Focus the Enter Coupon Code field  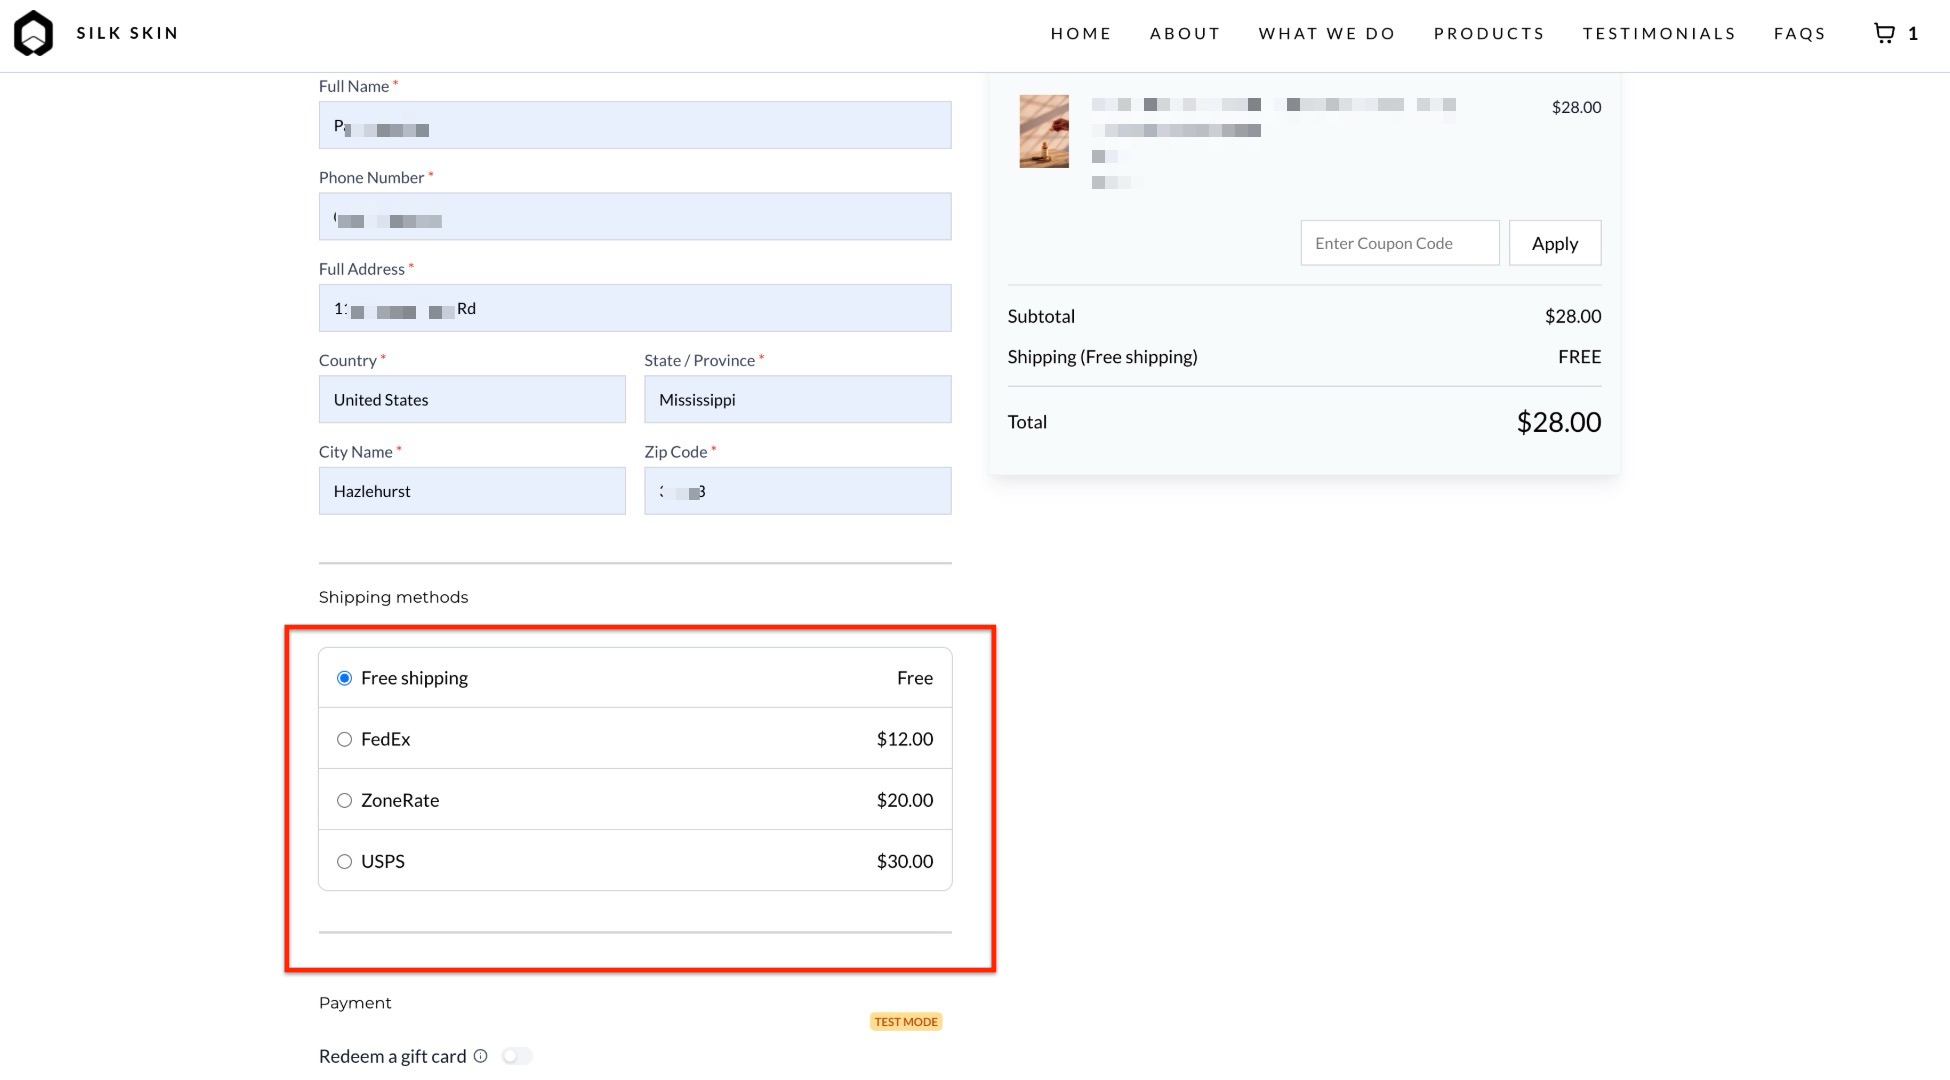coord(1399,243)
